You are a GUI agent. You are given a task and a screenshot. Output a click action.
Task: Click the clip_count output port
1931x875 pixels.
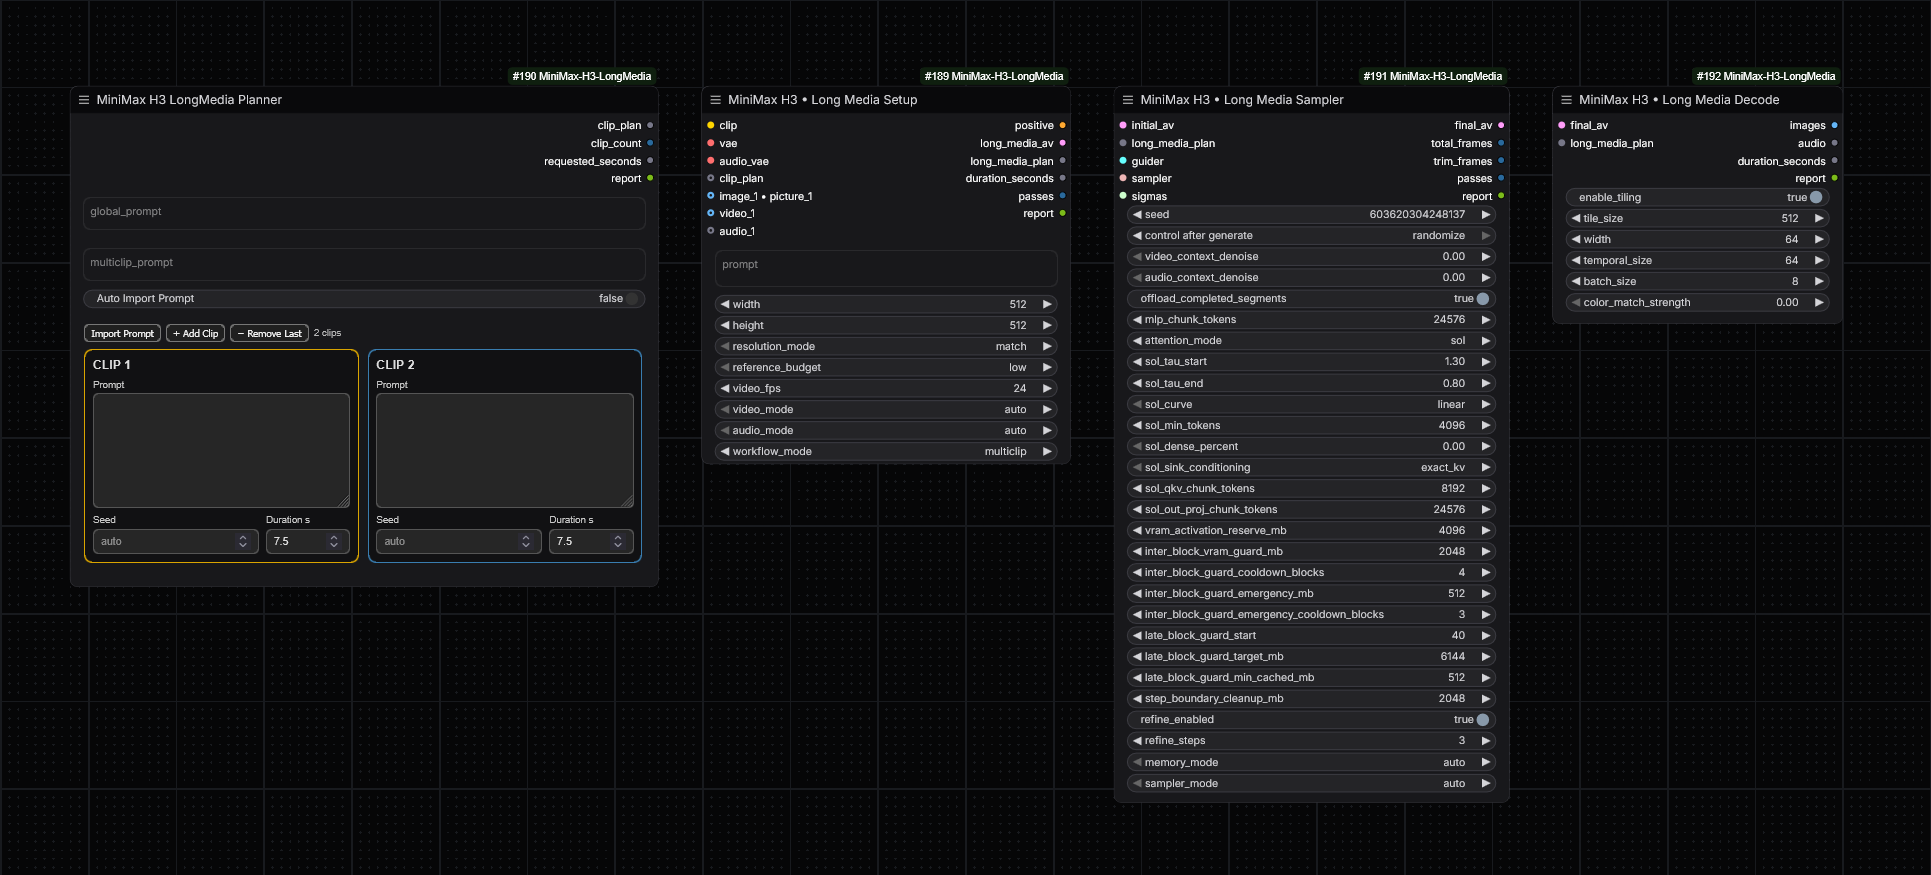(650, 144)
